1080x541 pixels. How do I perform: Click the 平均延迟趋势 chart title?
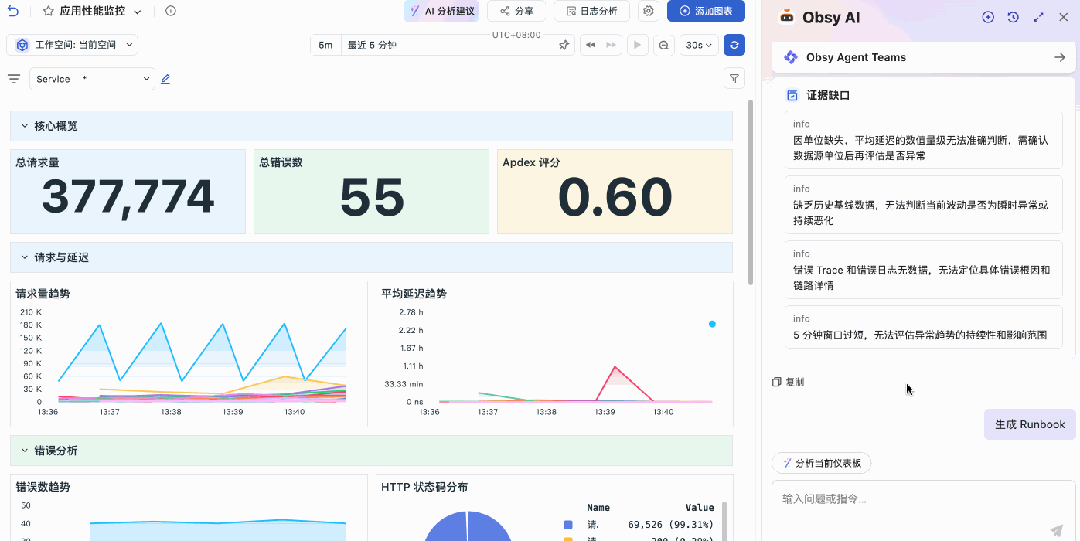413,293
